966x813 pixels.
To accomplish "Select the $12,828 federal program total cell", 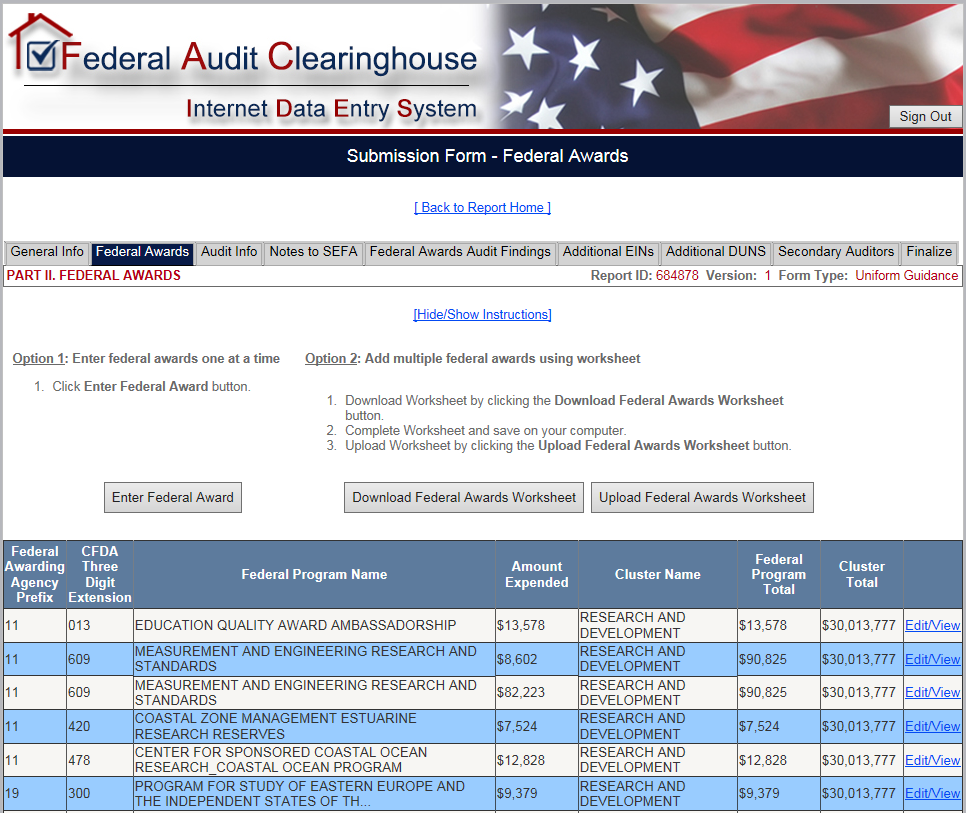I will pos(779,761).
